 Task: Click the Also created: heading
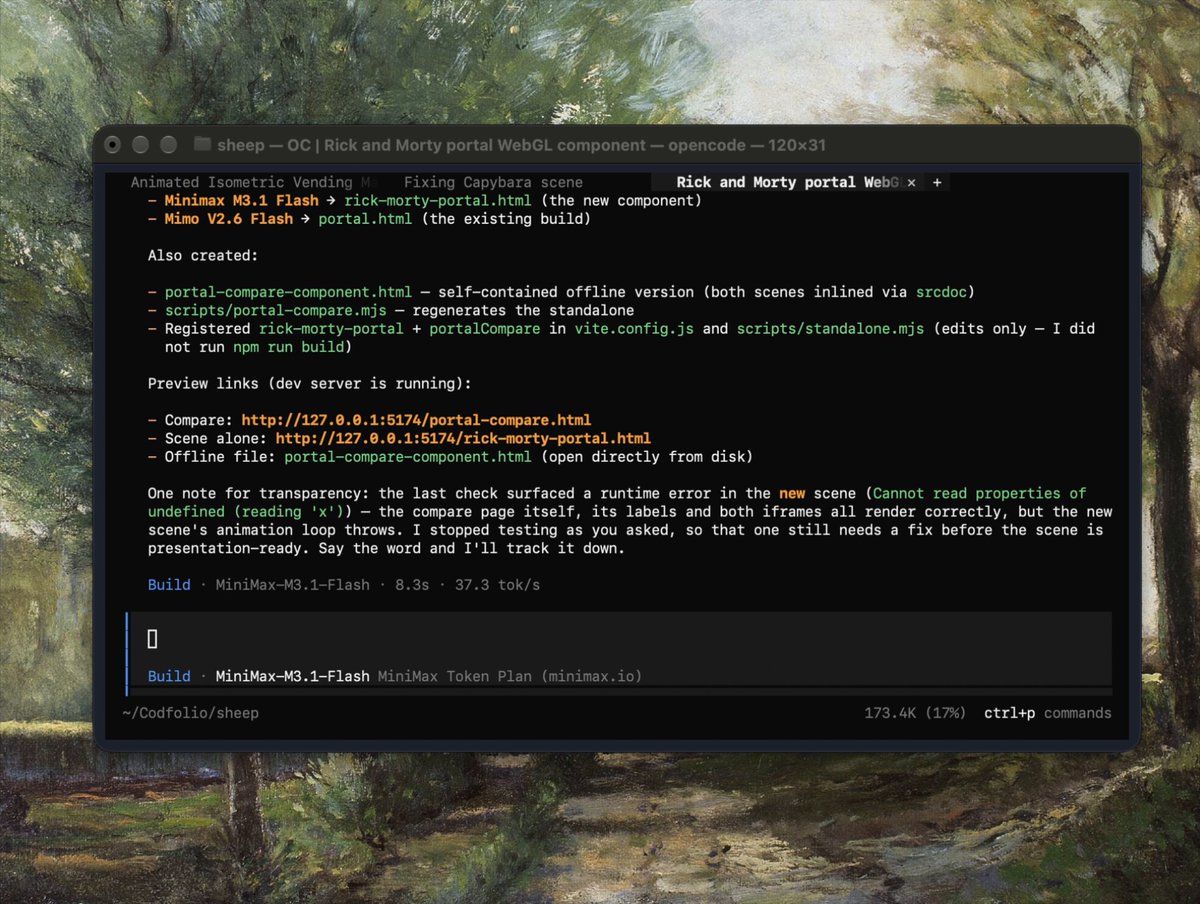203,255
